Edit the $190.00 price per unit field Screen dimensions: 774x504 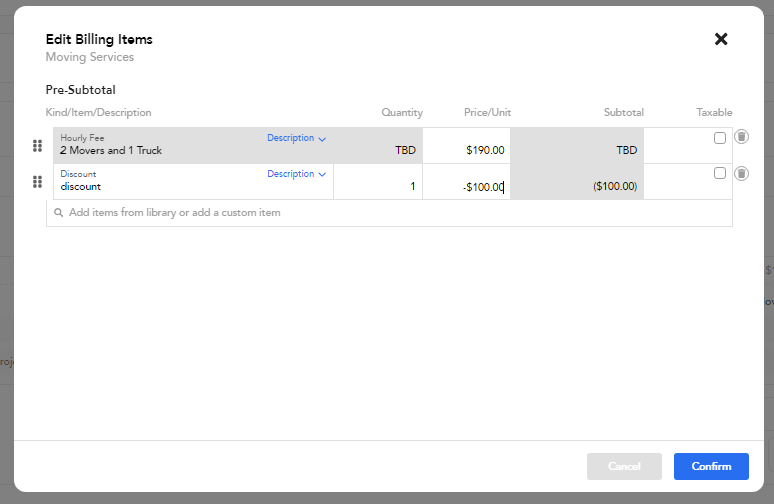click(466, 146)
